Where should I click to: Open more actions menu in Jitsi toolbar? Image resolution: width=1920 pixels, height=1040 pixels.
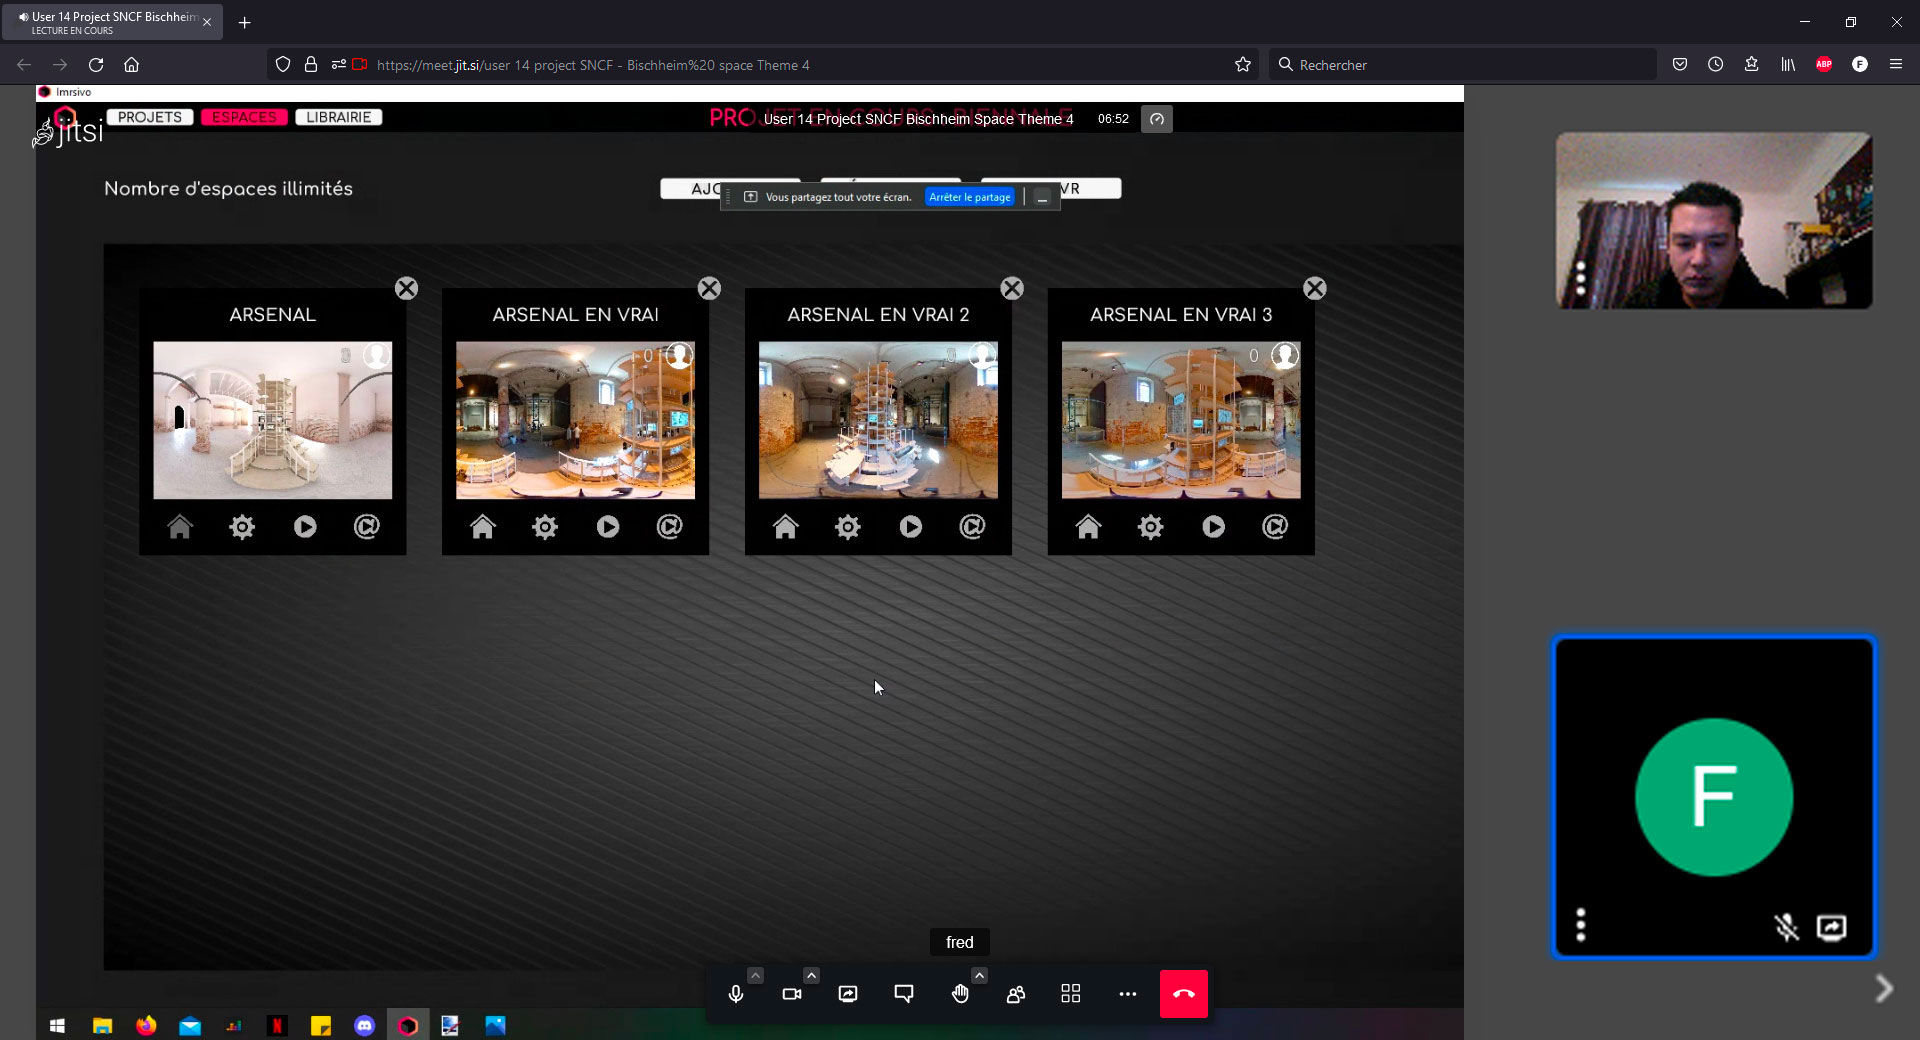[x=1128, y=994]
